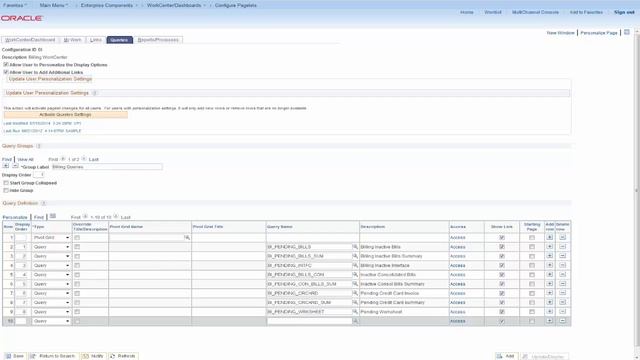This screenshot has width=640, height=360.
Task: Open lookup for BI_PENDING_BILLS query name
Action: coord(355,247)
